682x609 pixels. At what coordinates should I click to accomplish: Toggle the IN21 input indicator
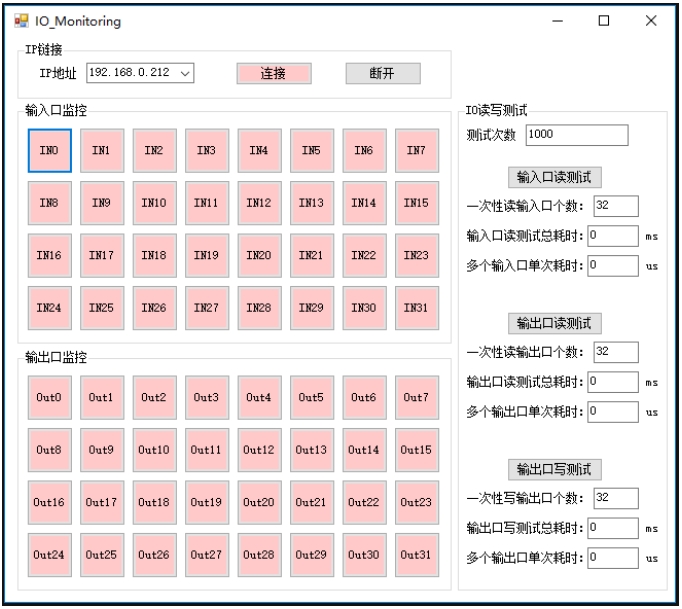click(x=312, y=255)
